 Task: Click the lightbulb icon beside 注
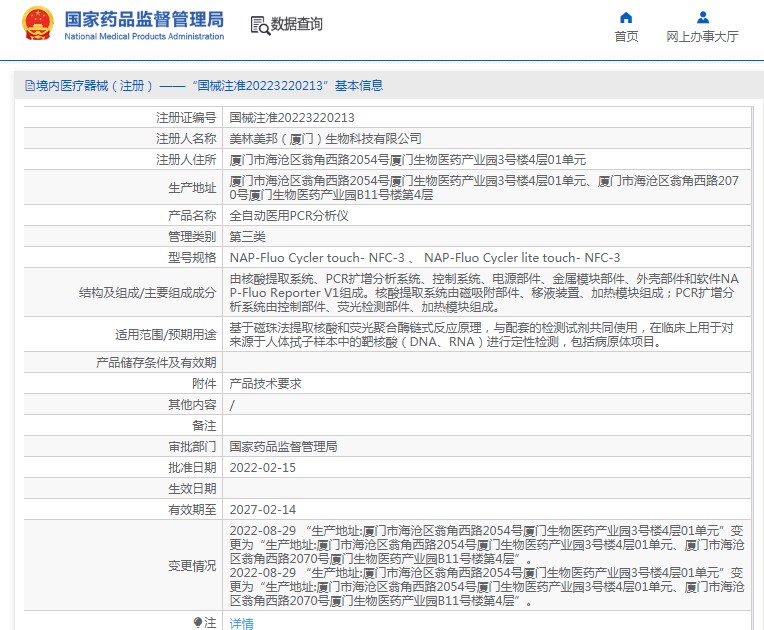pyautogui.click(x=197, y=622)
